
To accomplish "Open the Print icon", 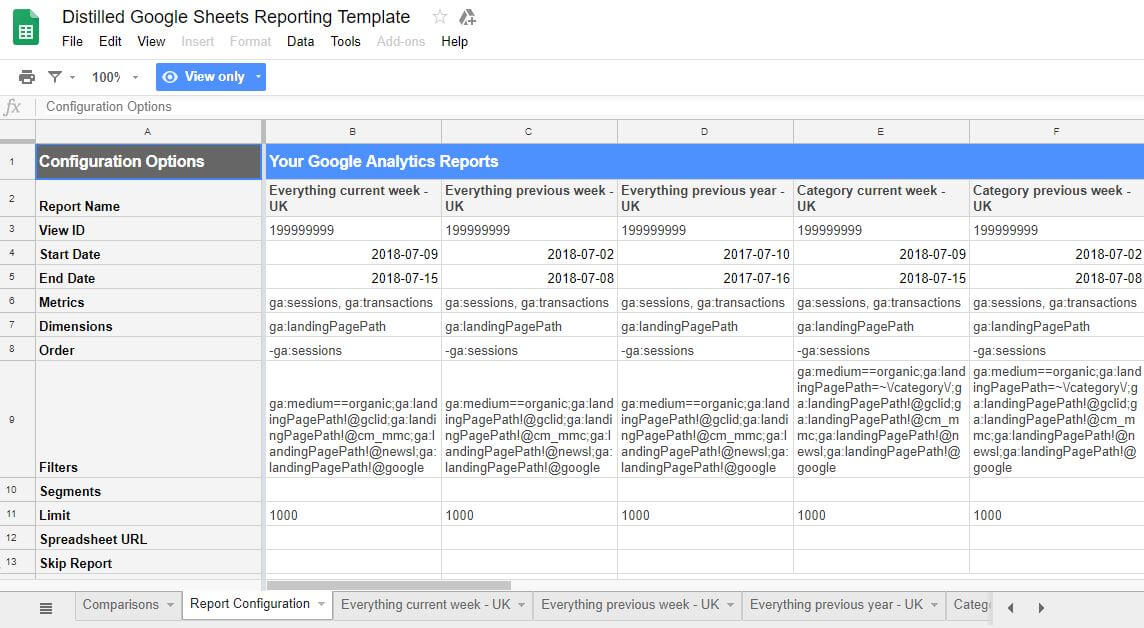I will point(27,76).
